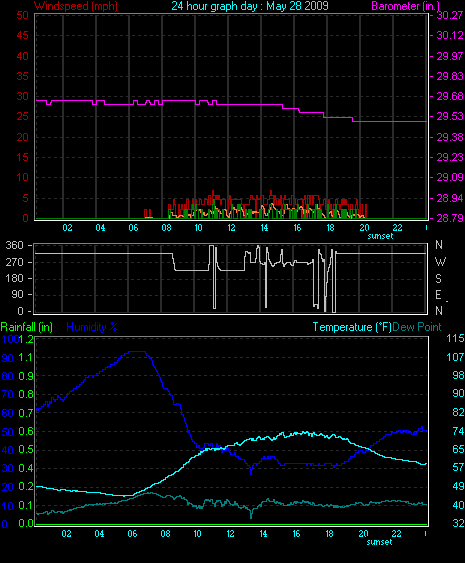The height and width of the screenshot is (563, 465).
Task: Click the Temperature (°F) legend label
Action: (352, 327)
